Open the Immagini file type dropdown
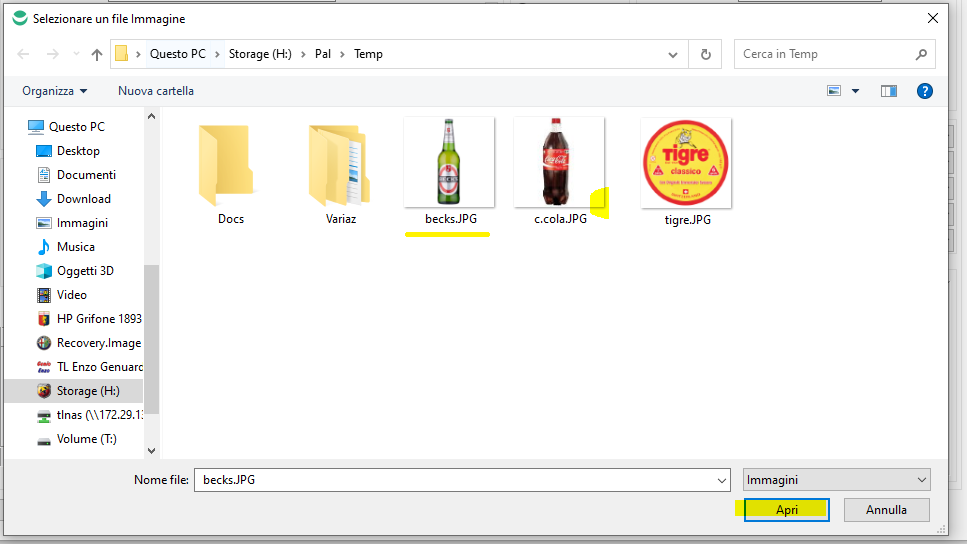This screenshot has height=548, width=976. coord(836,480)
